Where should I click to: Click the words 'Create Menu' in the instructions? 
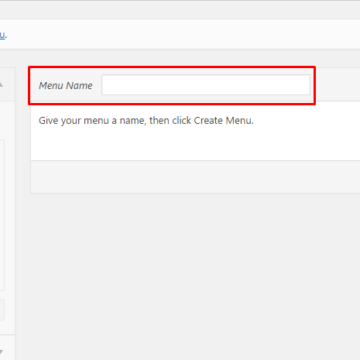[x=223, y=120]
